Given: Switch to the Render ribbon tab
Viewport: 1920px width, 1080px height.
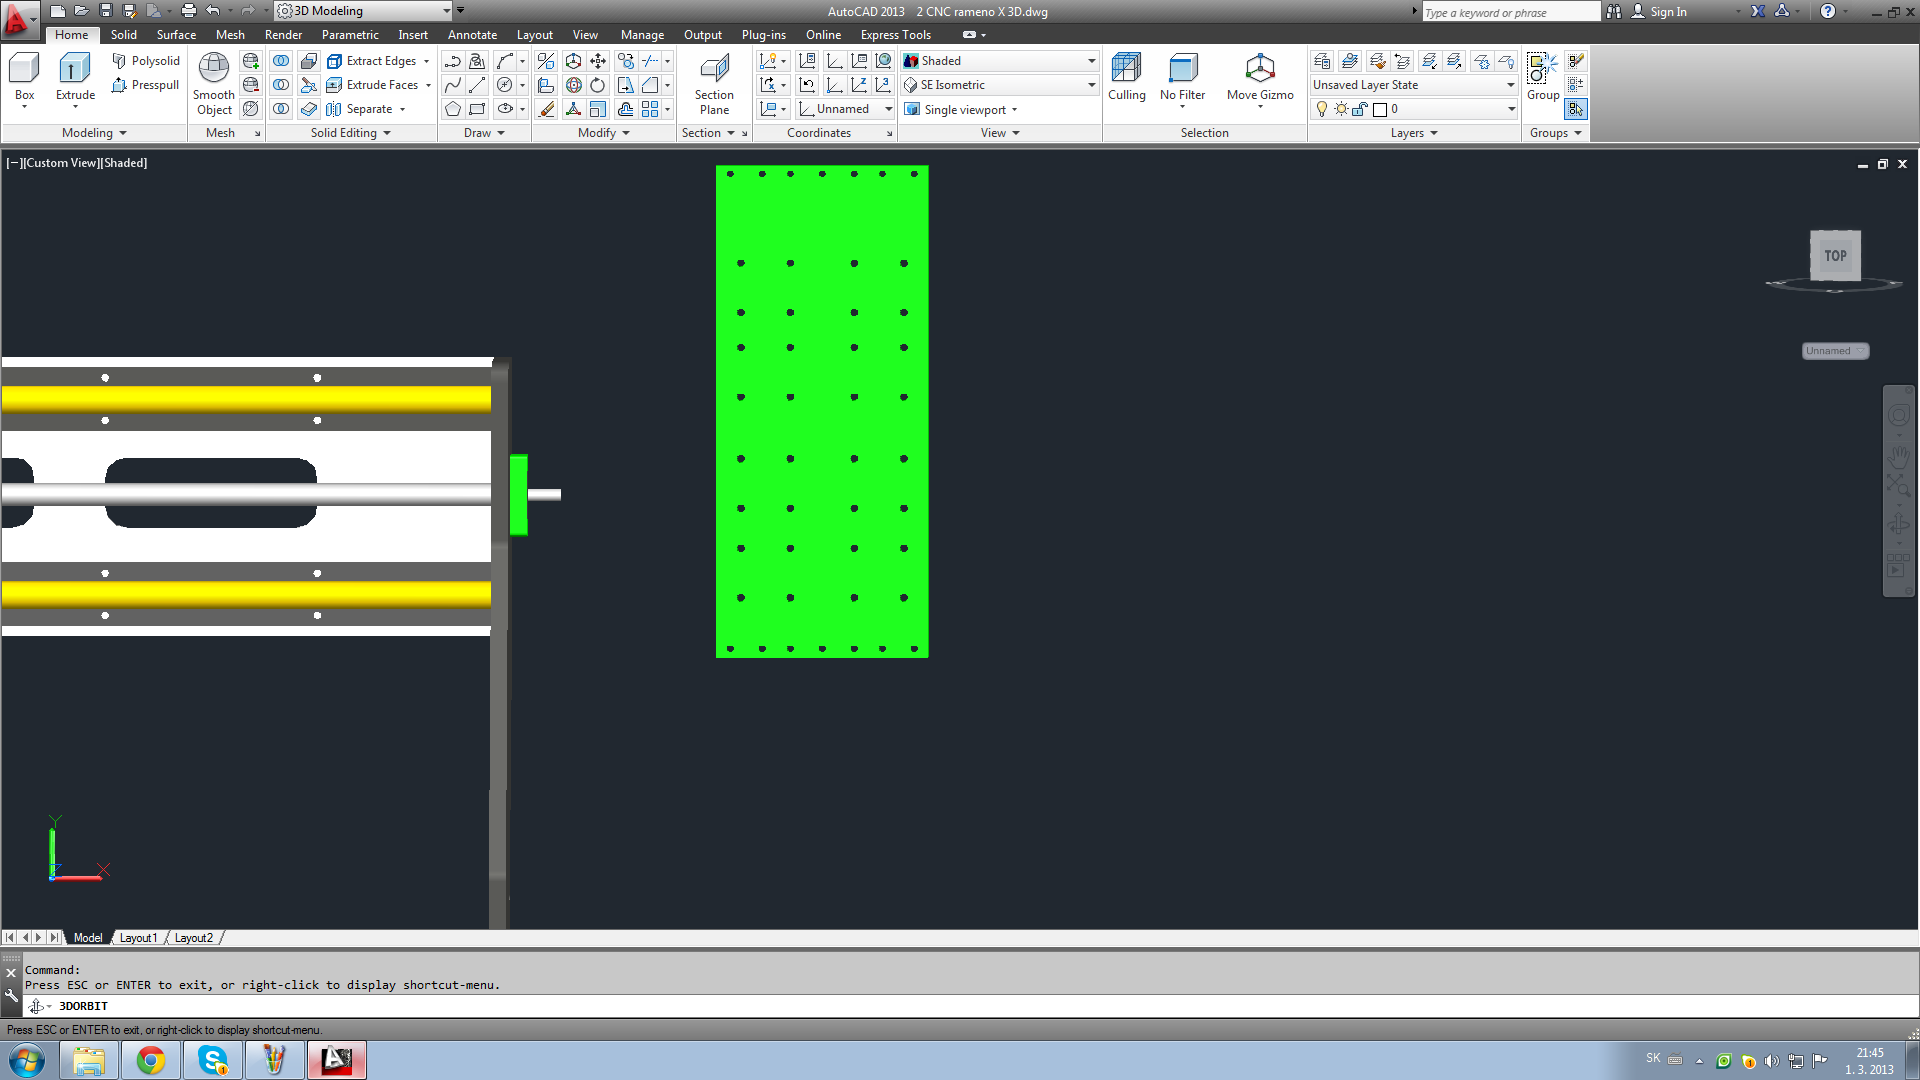Looking at the screenshot, I should (283, 35).
